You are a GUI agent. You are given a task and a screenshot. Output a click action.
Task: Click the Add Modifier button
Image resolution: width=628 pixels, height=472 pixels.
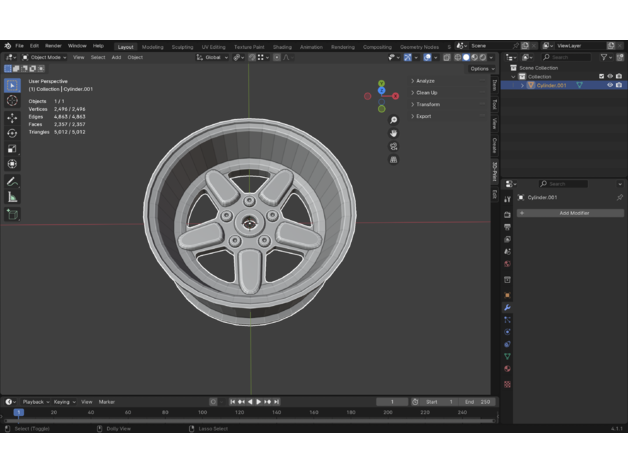[573, 213]
